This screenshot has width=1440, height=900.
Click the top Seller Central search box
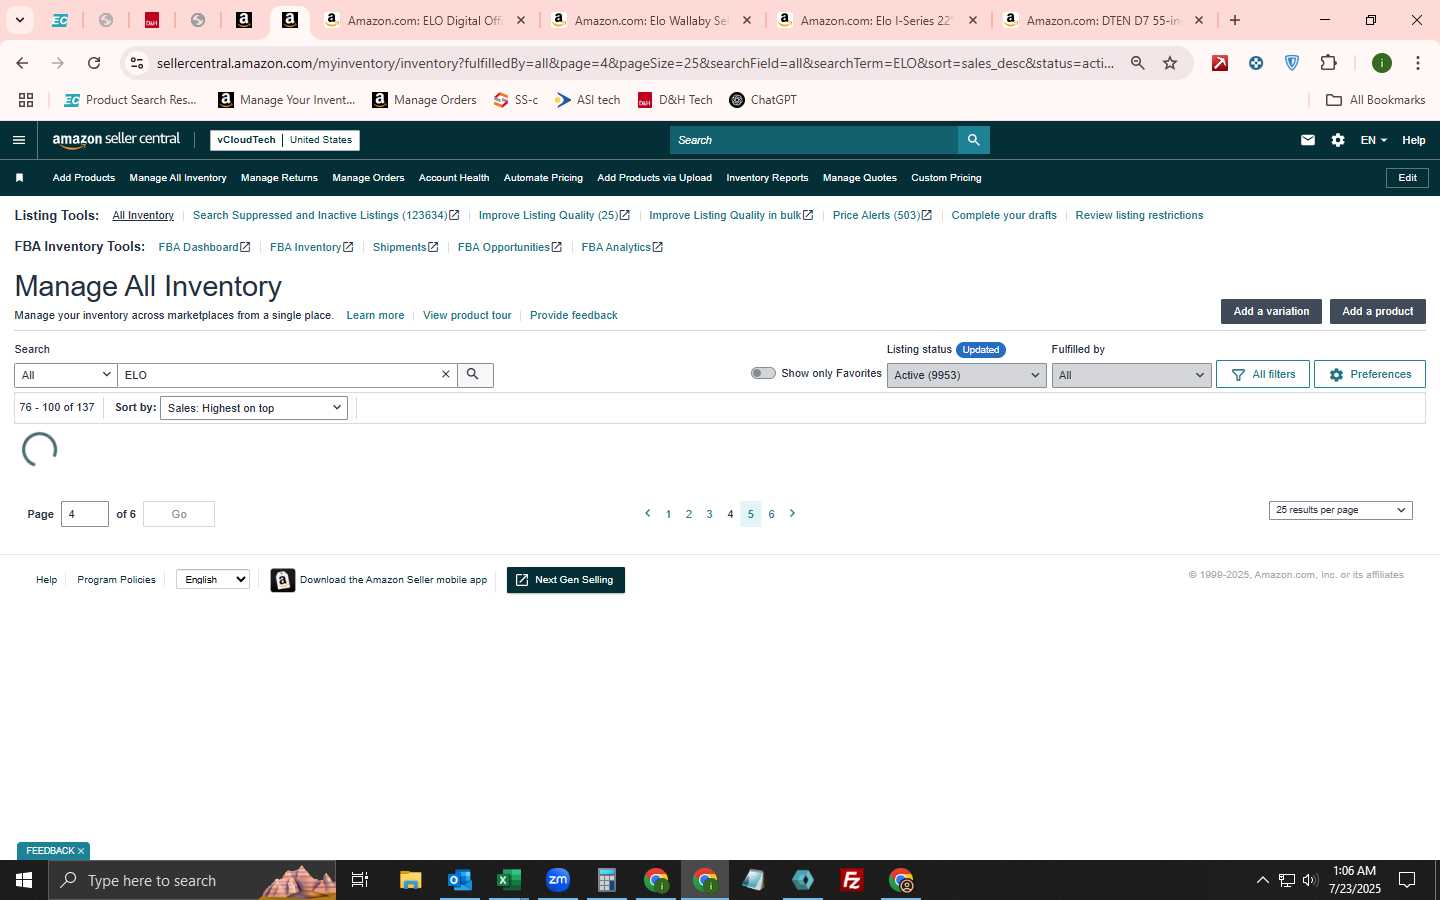814,140
